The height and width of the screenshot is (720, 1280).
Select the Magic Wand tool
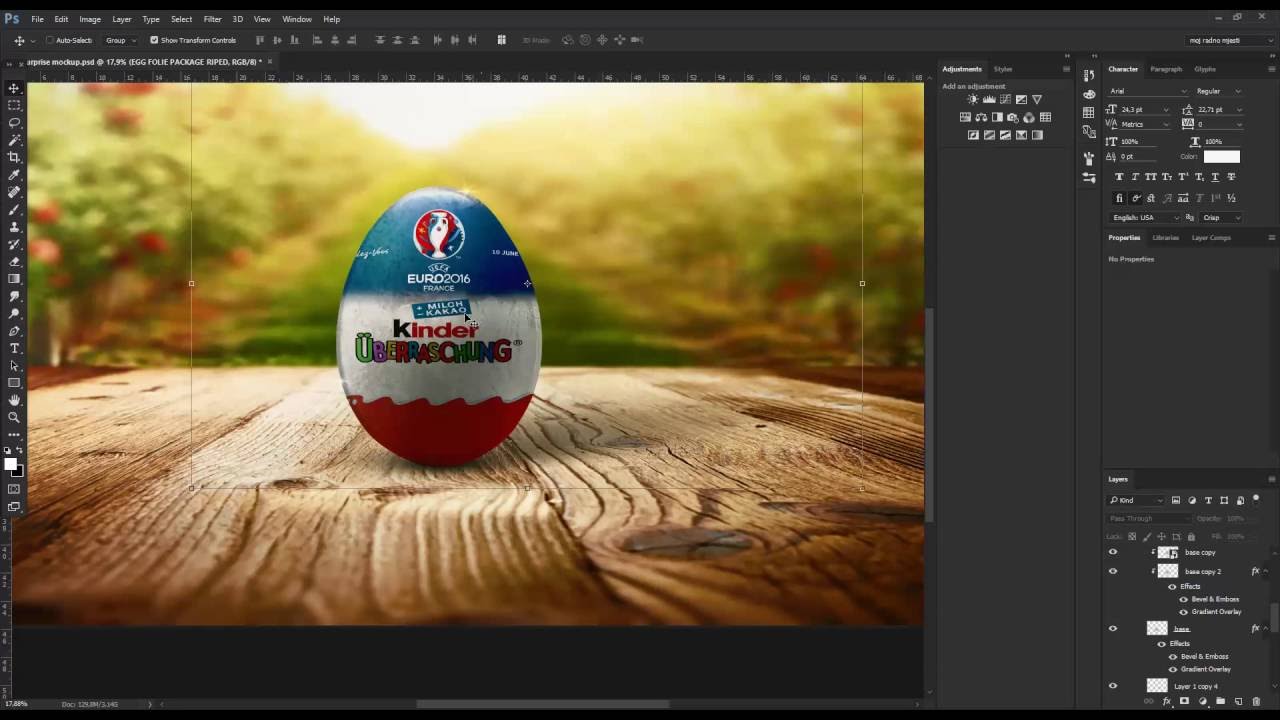[14, 140]
